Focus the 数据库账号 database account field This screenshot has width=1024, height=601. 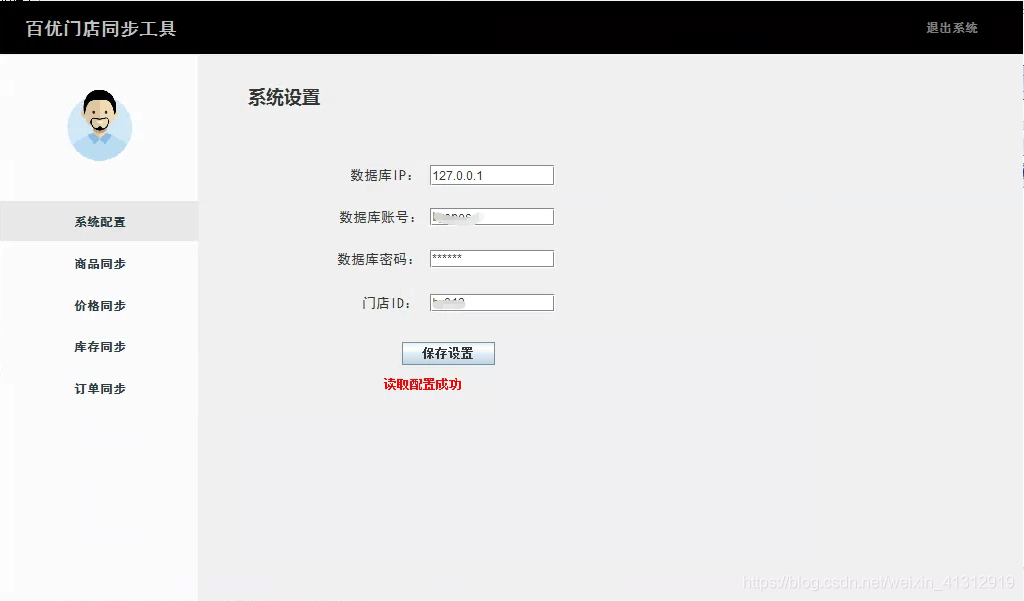[491, 216]
